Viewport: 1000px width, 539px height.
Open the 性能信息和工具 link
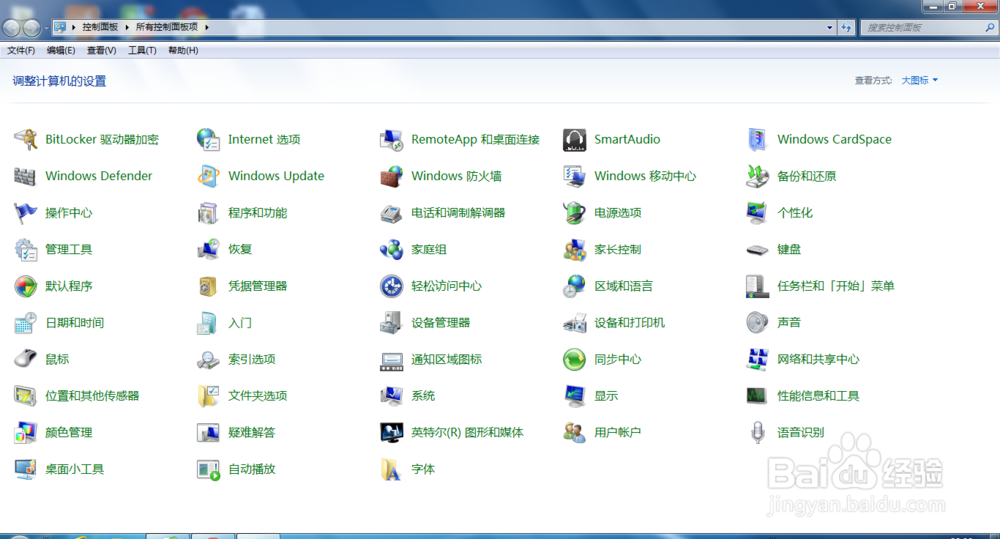818,396
